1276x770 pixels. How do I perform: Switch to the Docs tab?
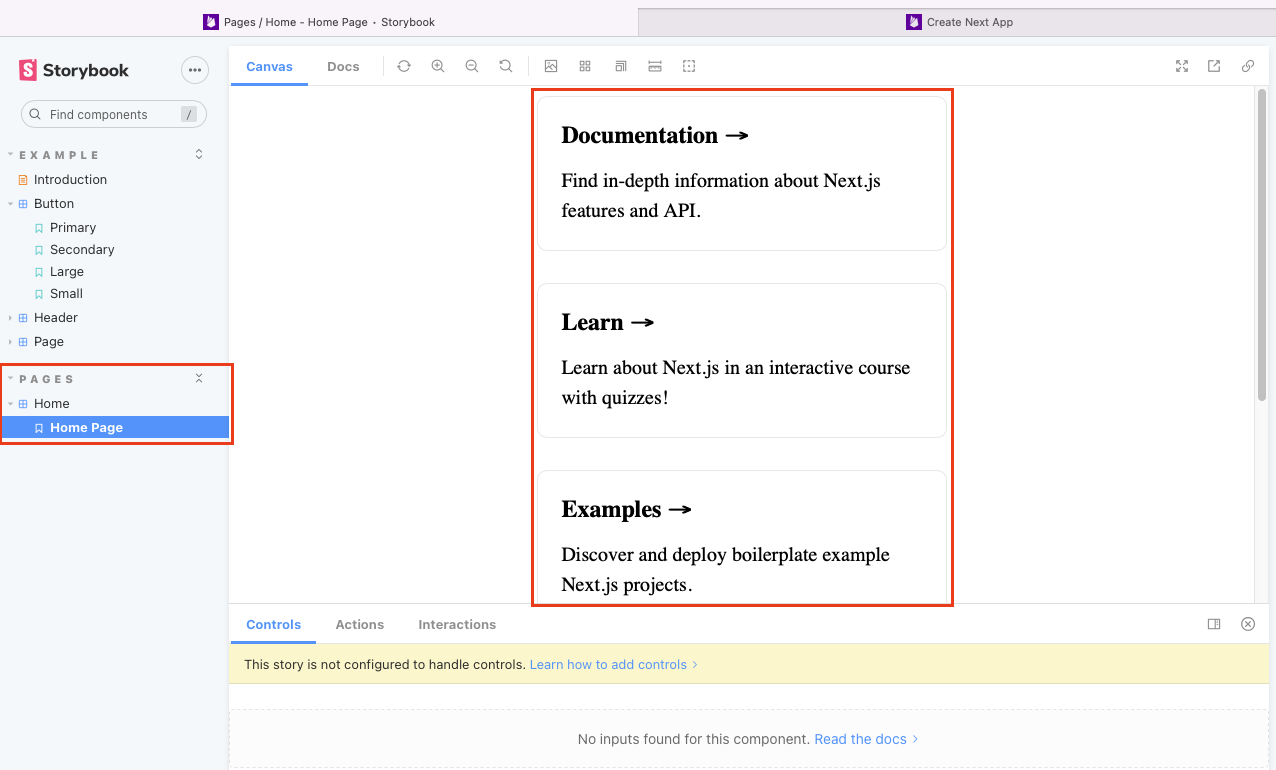coord(343,66)
